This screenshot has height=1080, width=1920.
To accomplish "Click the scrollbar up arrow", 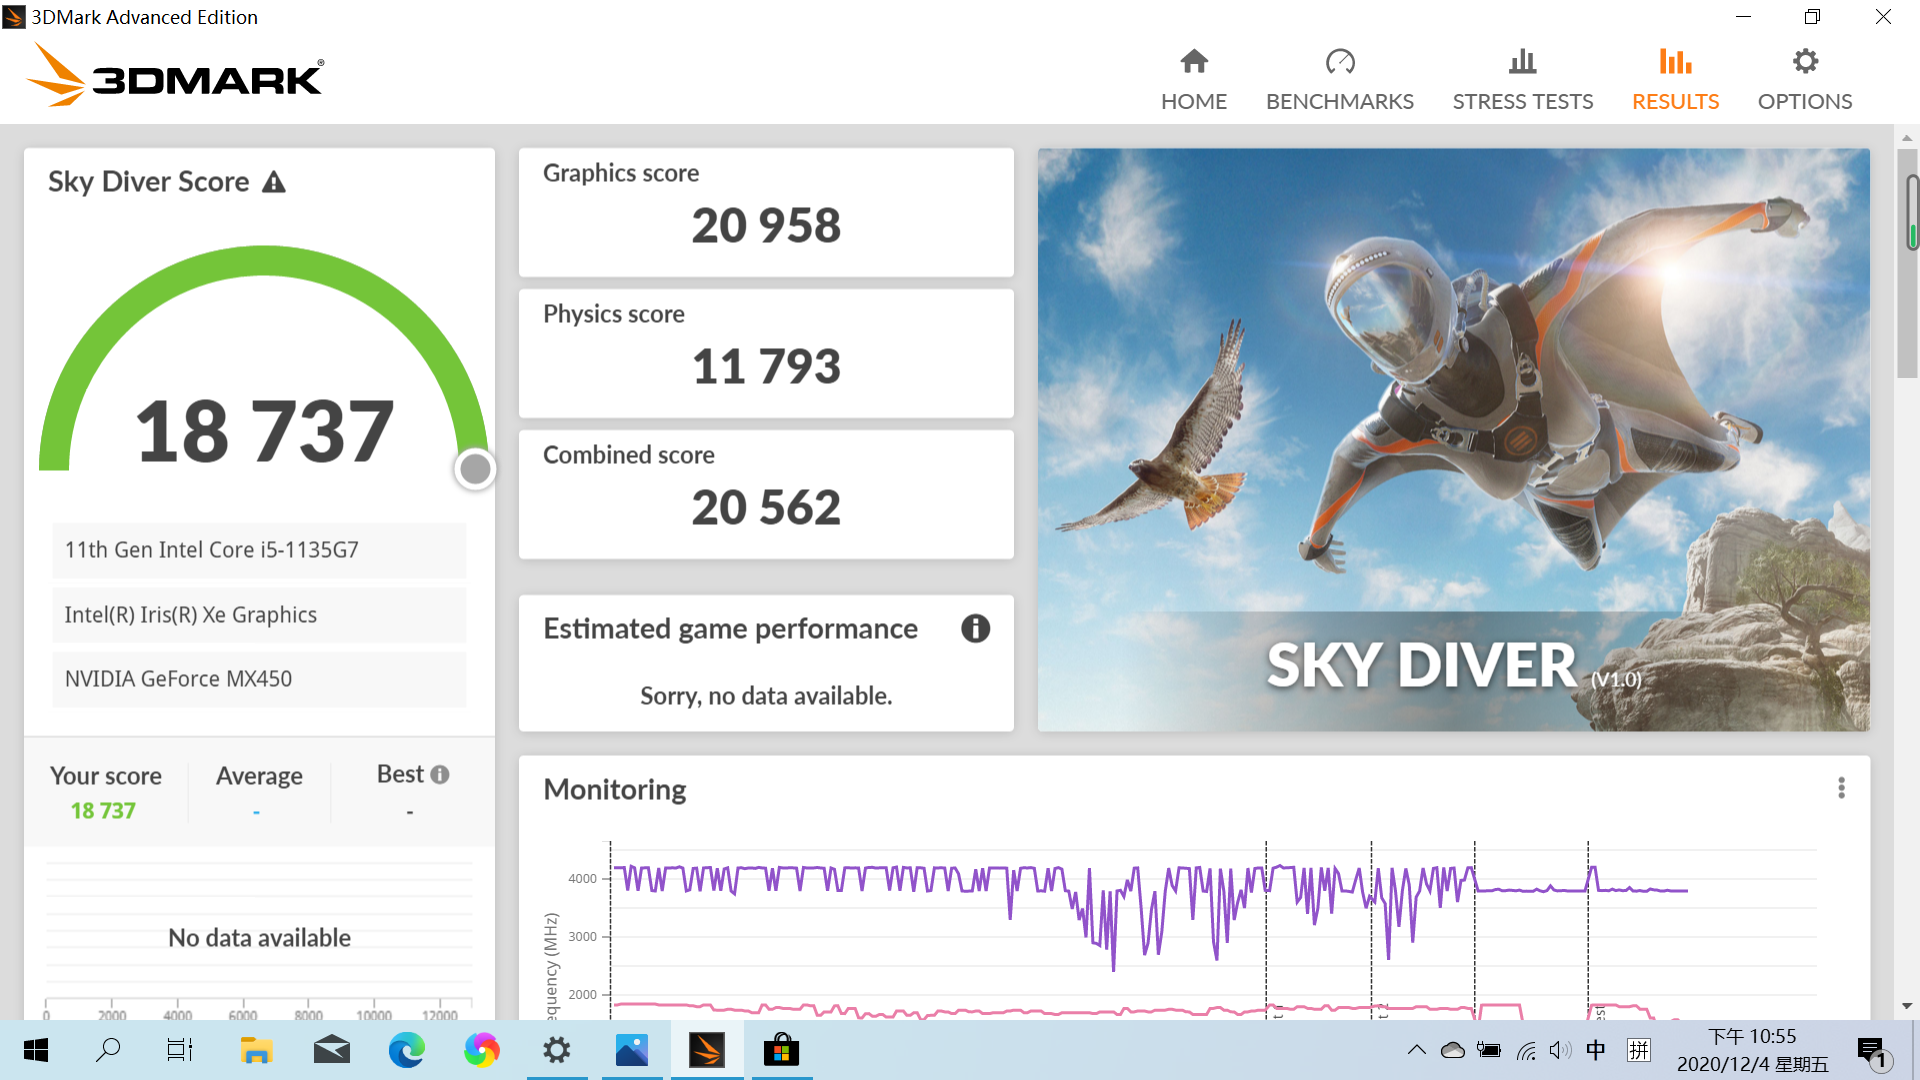I will click(1907, 138).
